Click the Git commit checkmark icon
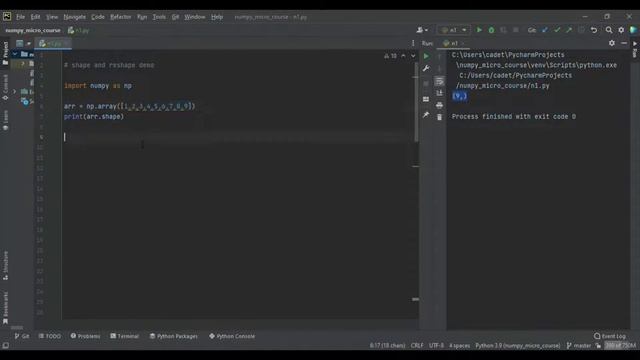 pos(557,30)
